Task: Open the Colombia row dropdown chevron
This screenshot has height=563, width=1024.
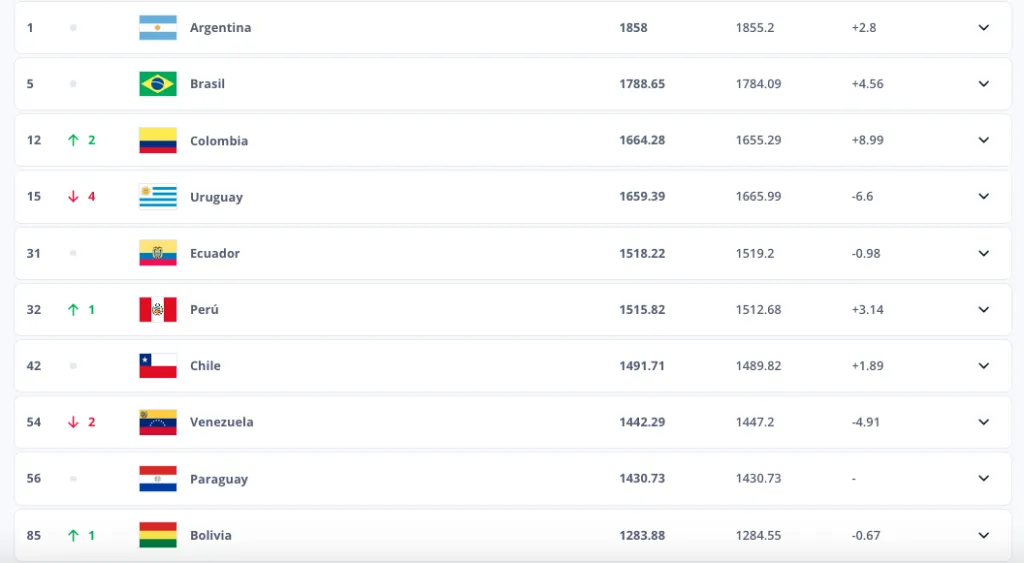Action: click(983, 141)
